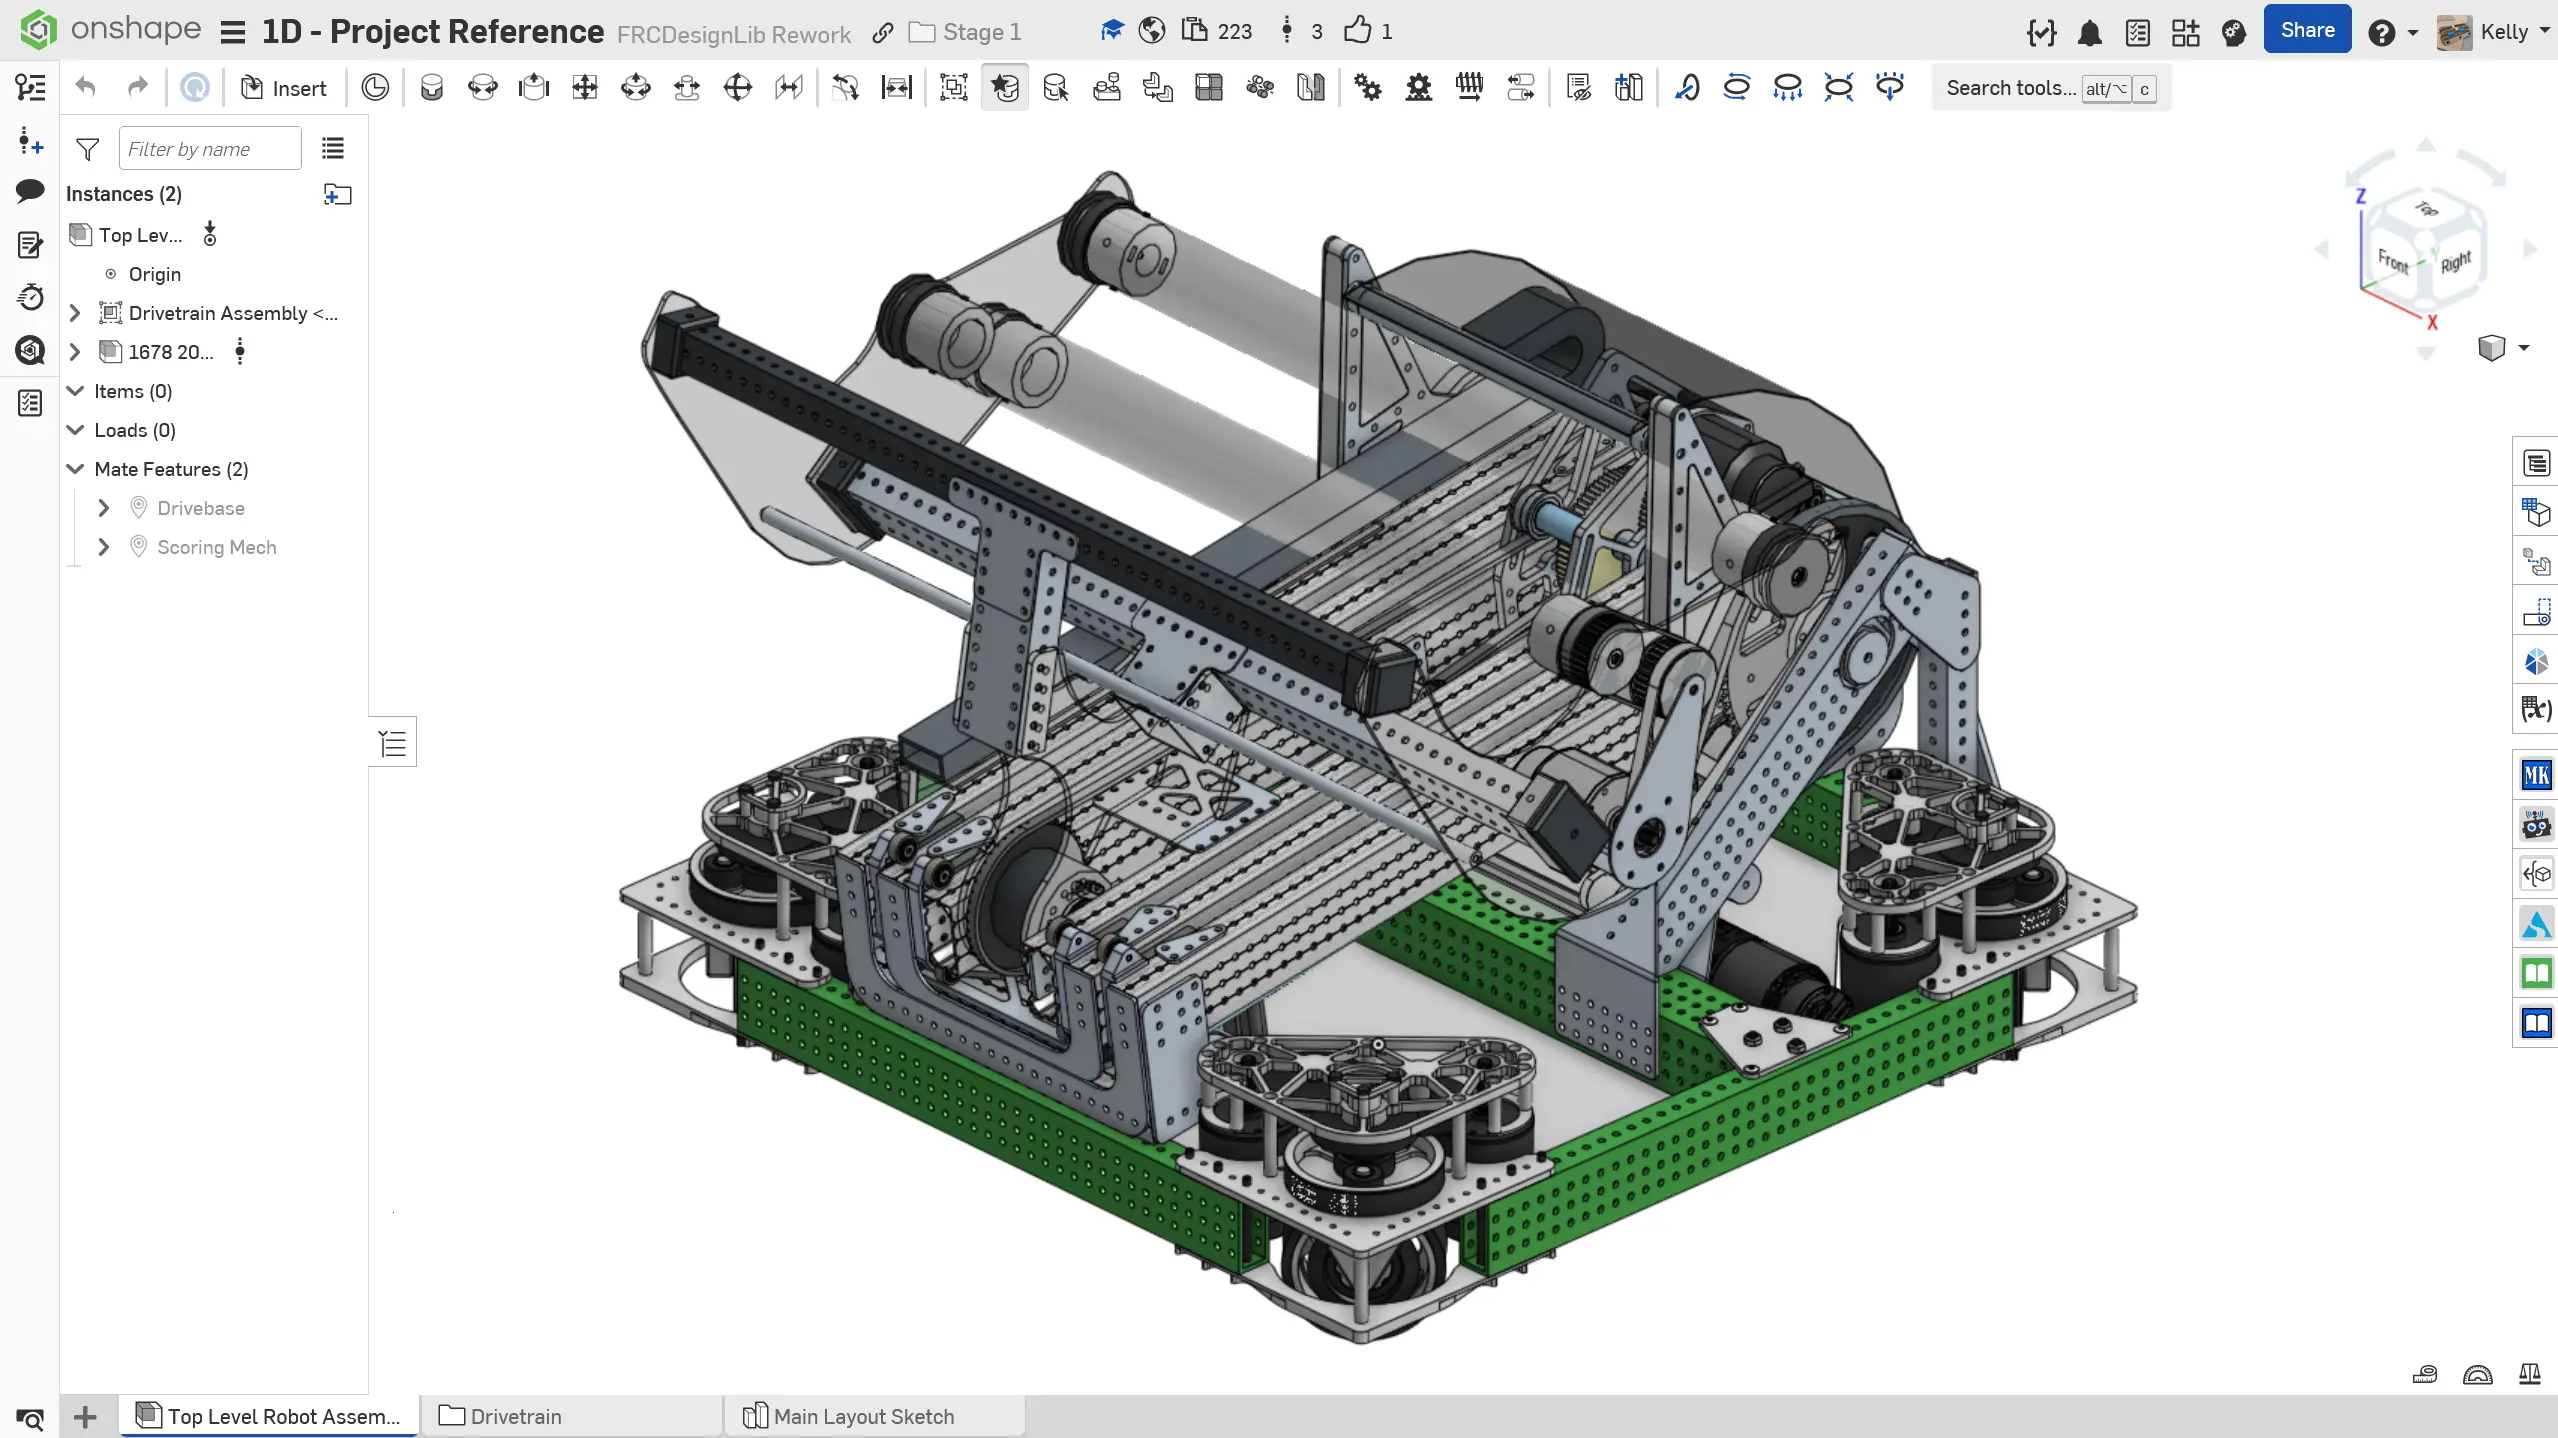Expand the Drivetrain Assembly tree item

click(x=75, y=313)
